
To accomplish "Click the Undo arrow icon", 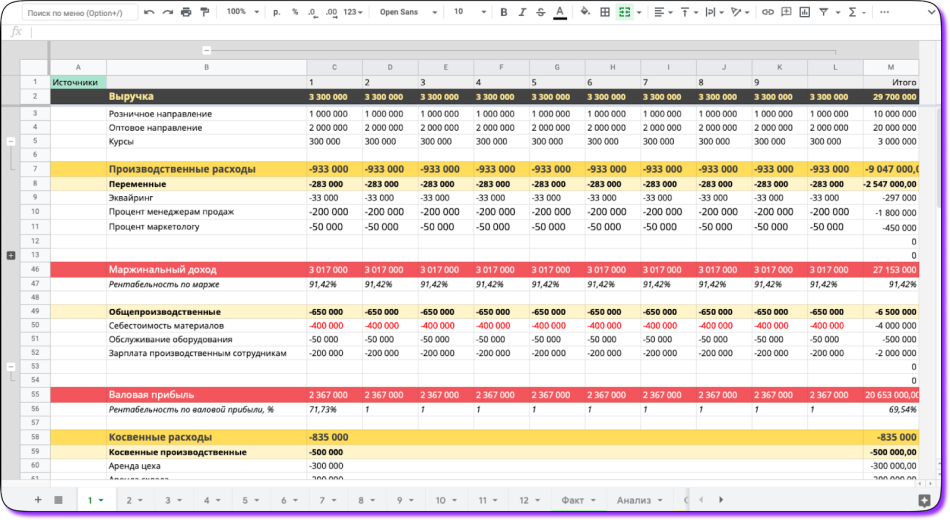I will coord(149,12).
